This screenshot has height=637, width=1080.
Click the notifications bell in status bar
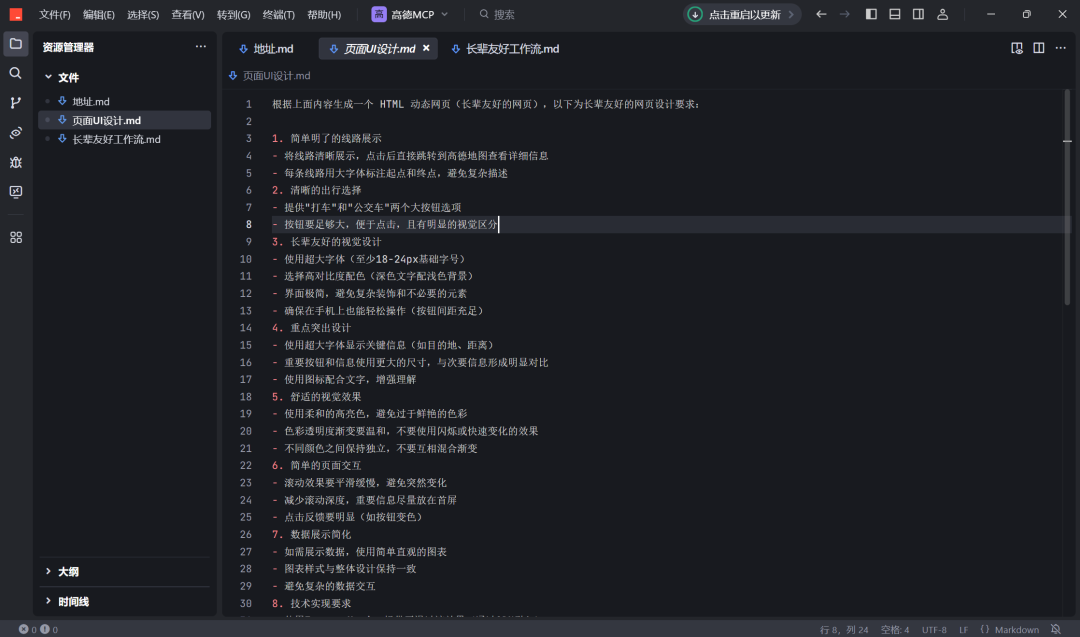[x=1056, y=629]
